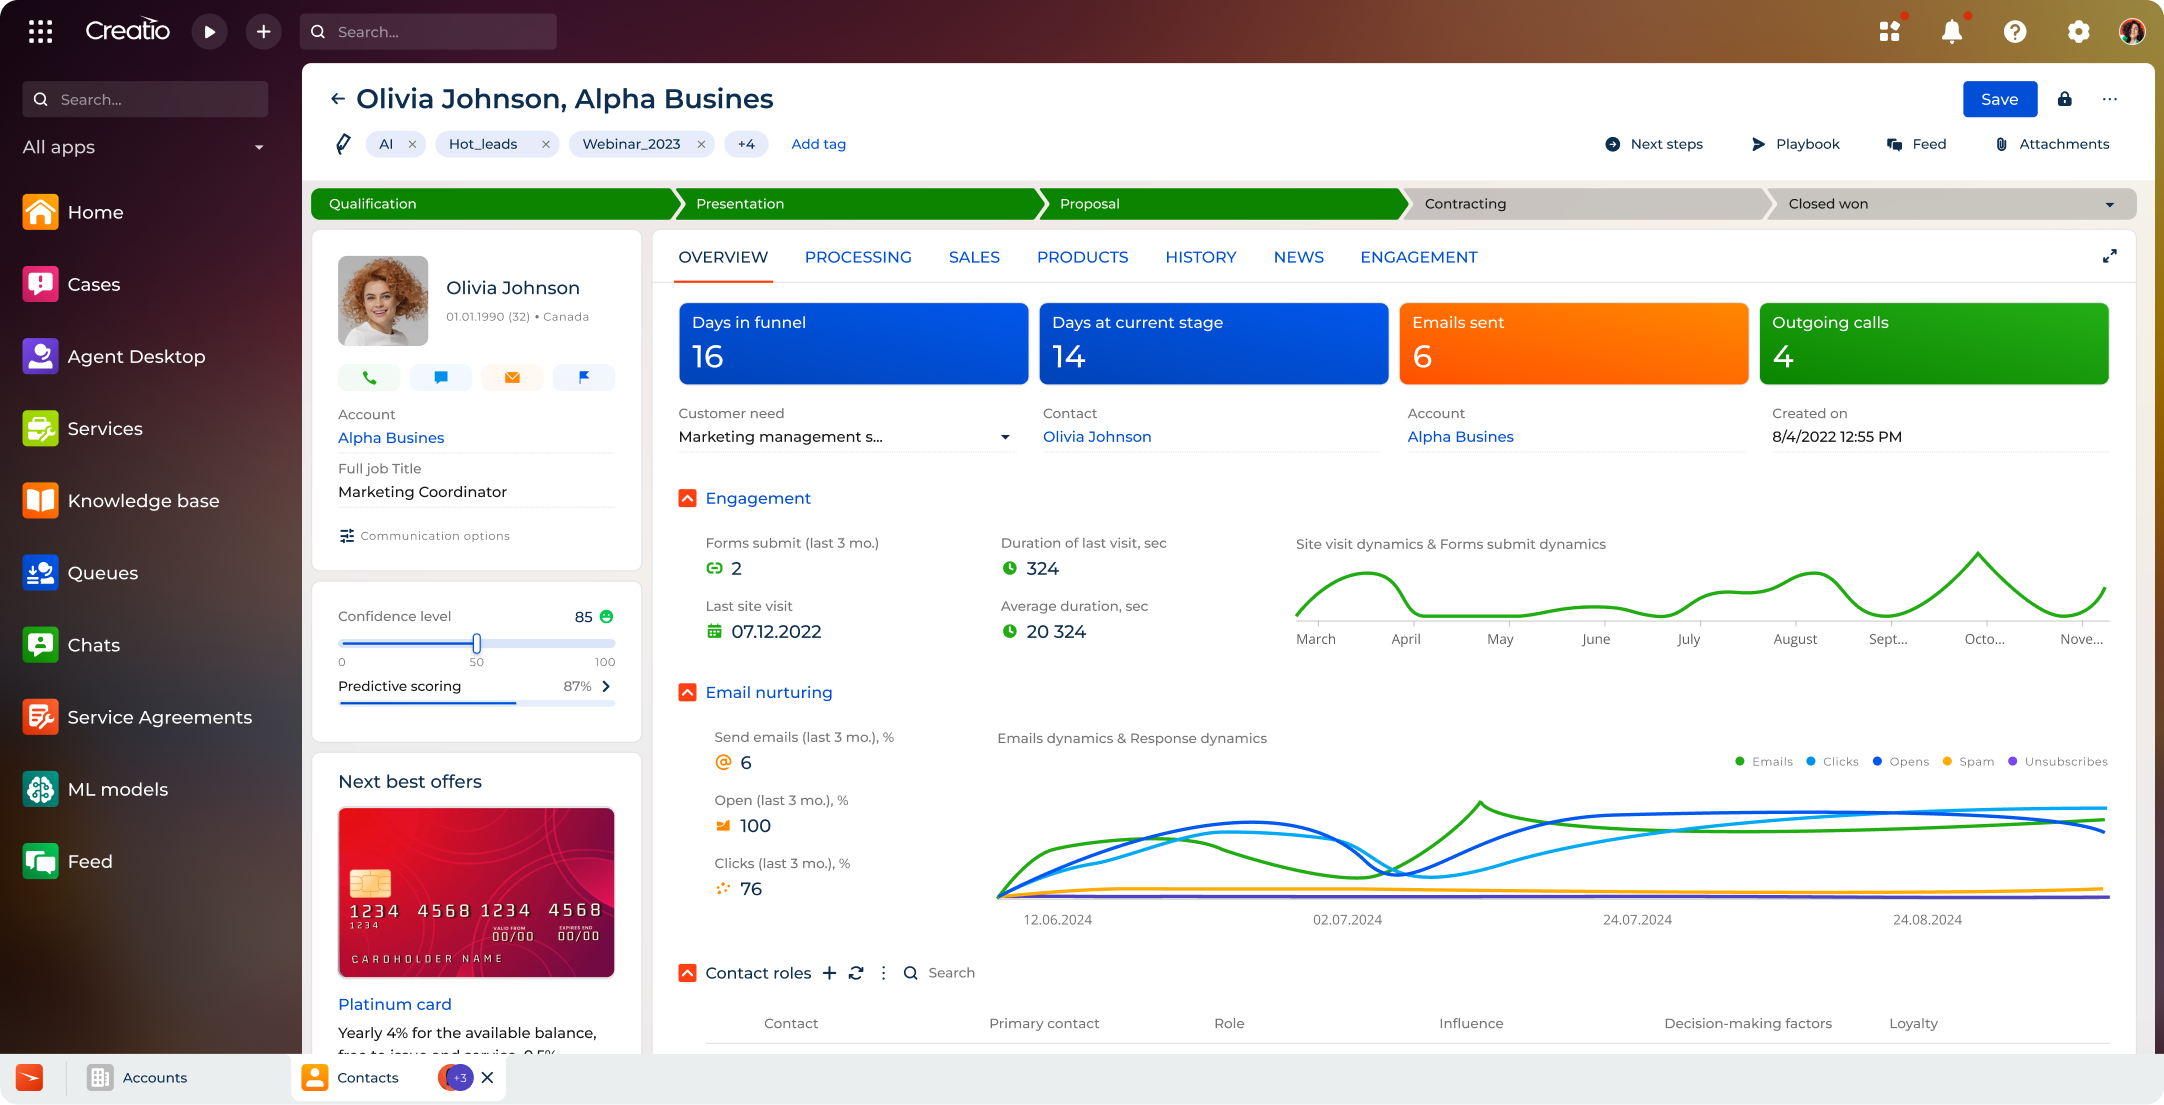Open the Alpha Busines account link
Image resolution: width=2164 pixels, height=1105 pixels.
coord(391,437)
